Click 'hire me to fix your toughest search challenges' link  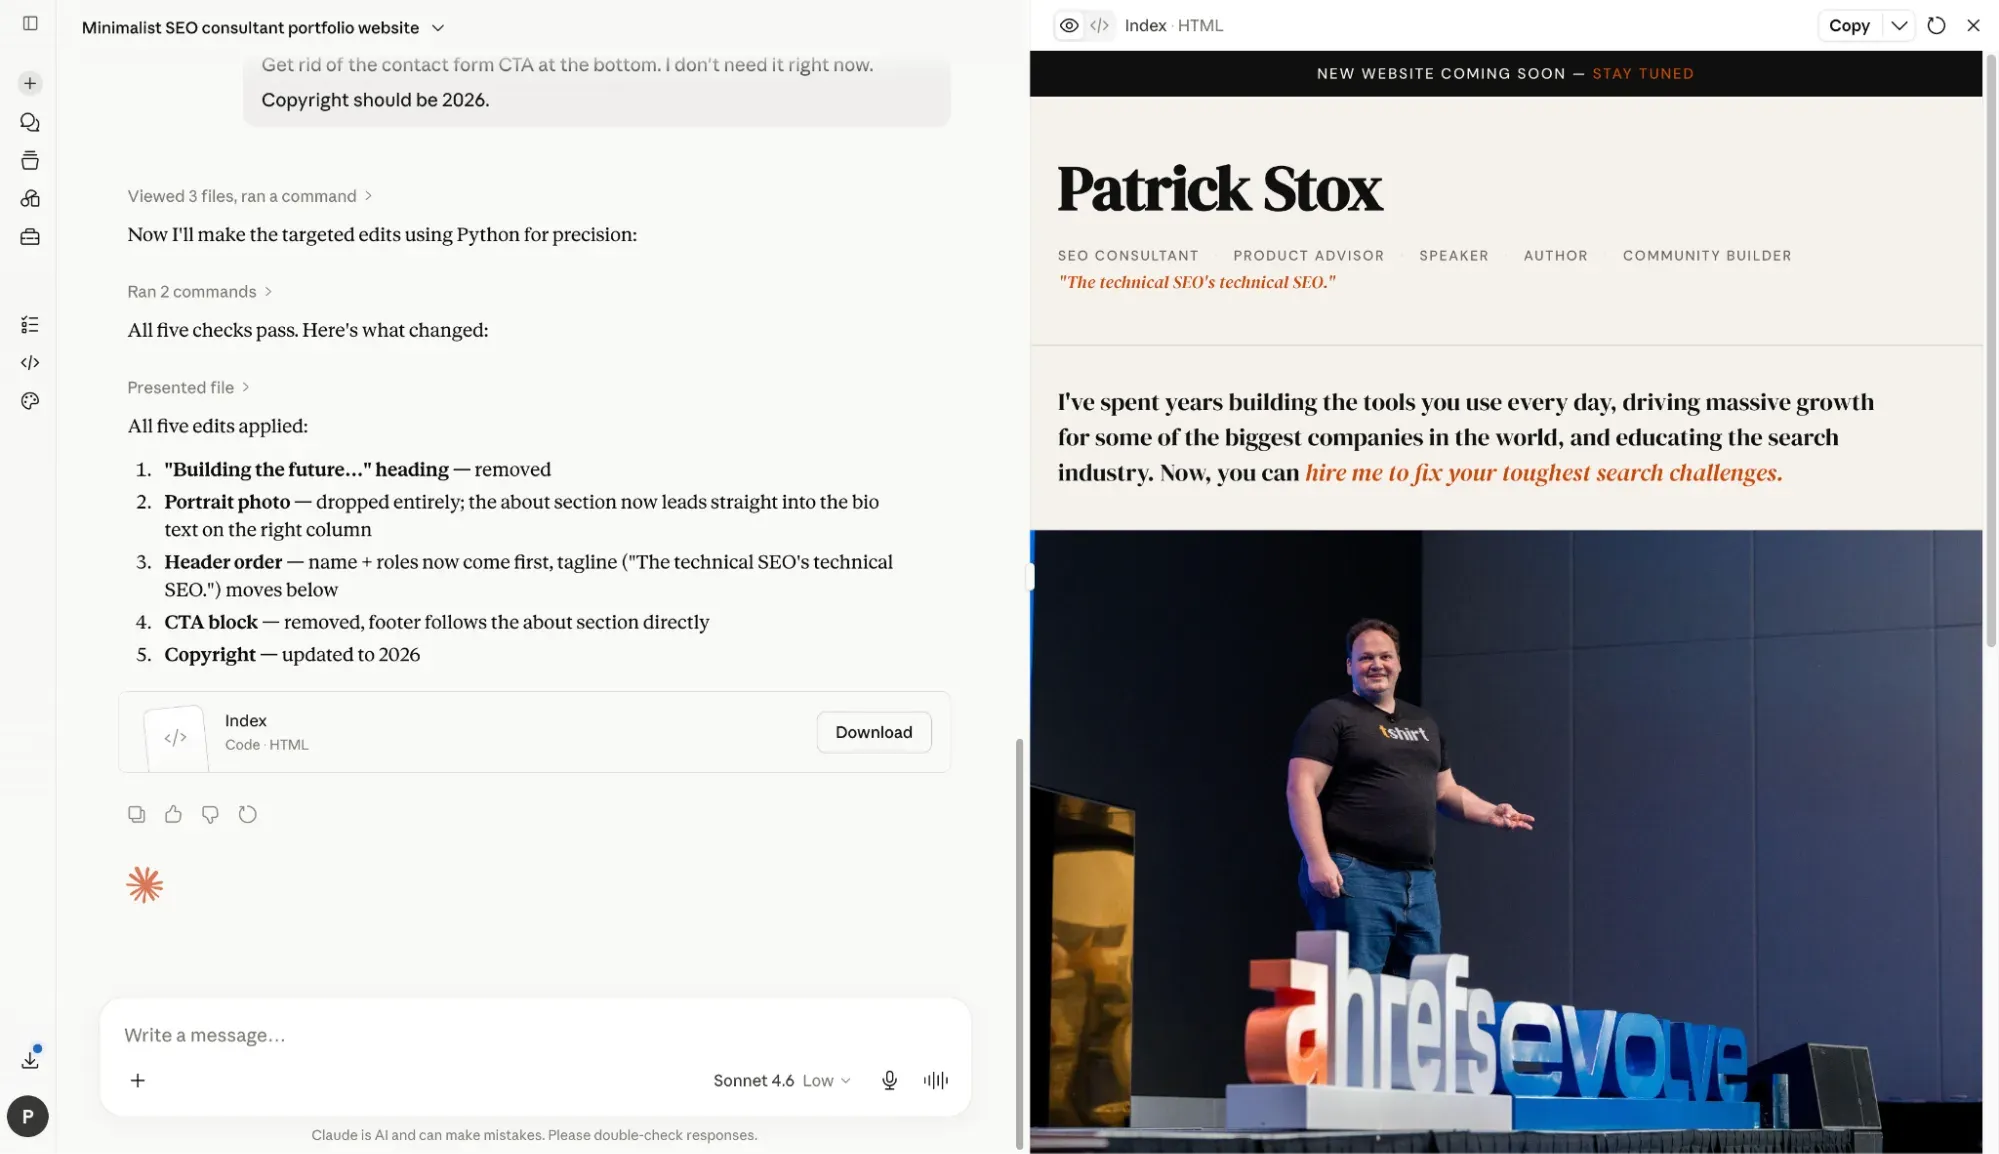[1543, 472]
